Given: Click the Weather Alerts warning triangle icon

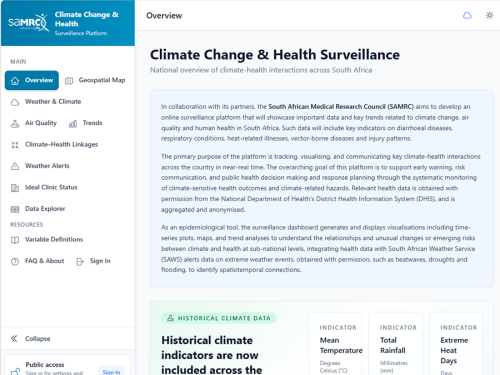Looking at the screenshot, I should coord(15,166).
